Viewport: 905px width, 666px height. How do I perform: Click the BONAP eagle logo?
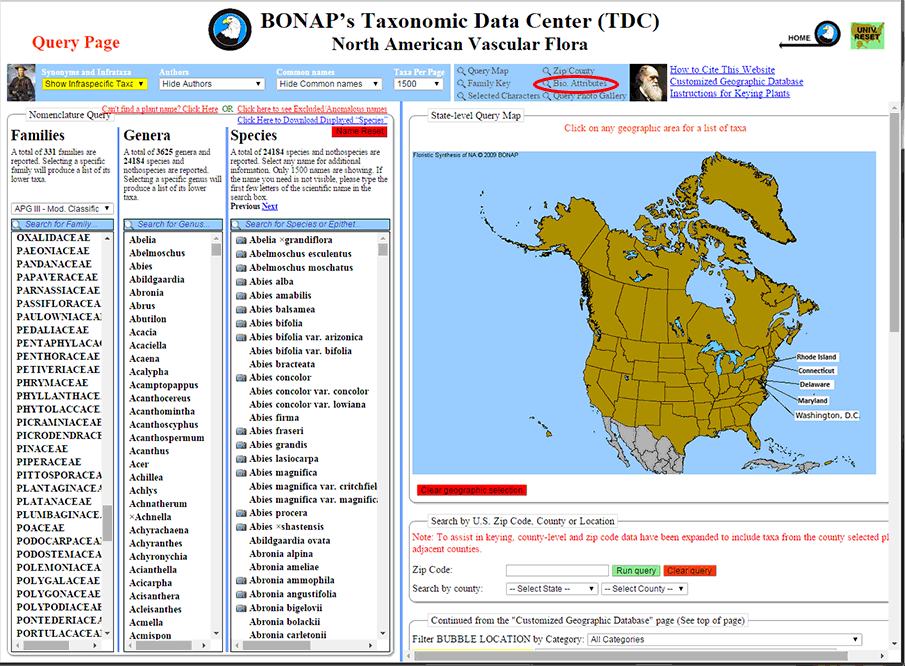pos(230,30)
